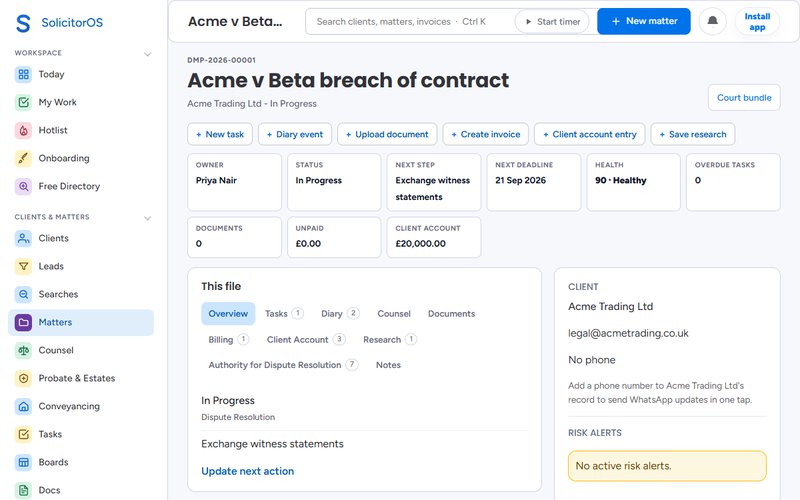This screenshot has height=500, width=800.
Task: Click the Searches magnifier icon
Action: 23,294
